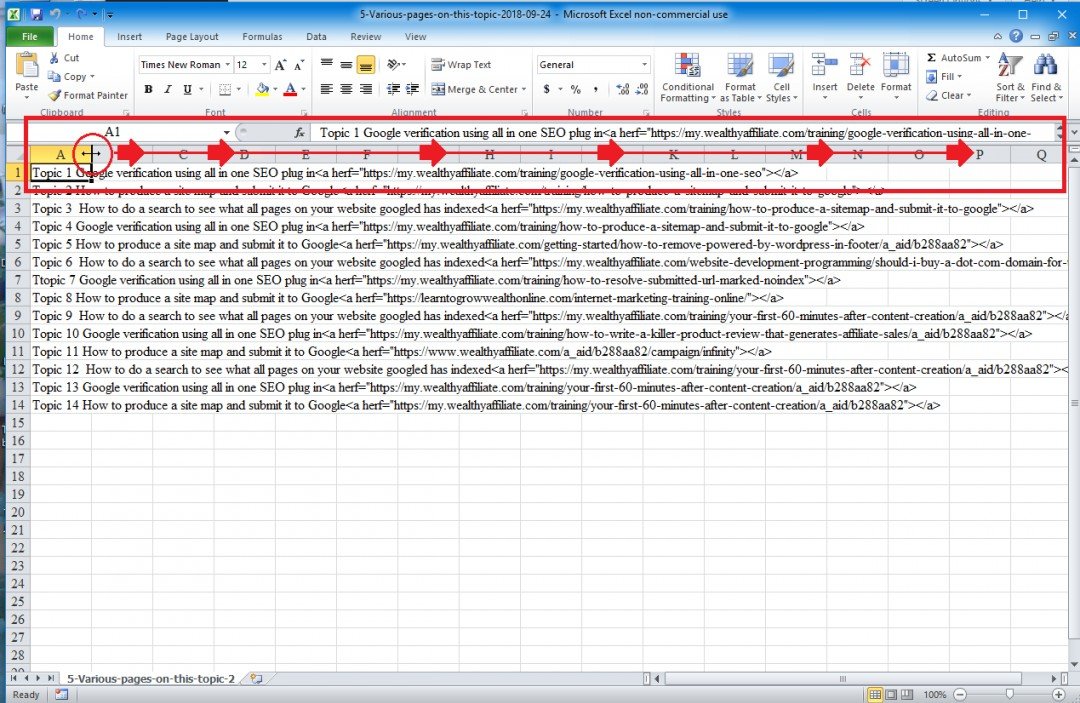
Task: Click the Format cells icon
Action: pos(895,65)
